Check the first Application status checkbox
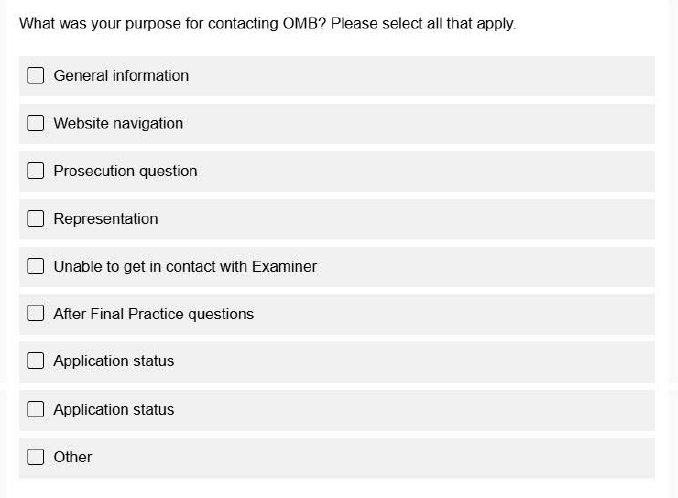Viewport: 678px width, 498px height. [36, 361]
